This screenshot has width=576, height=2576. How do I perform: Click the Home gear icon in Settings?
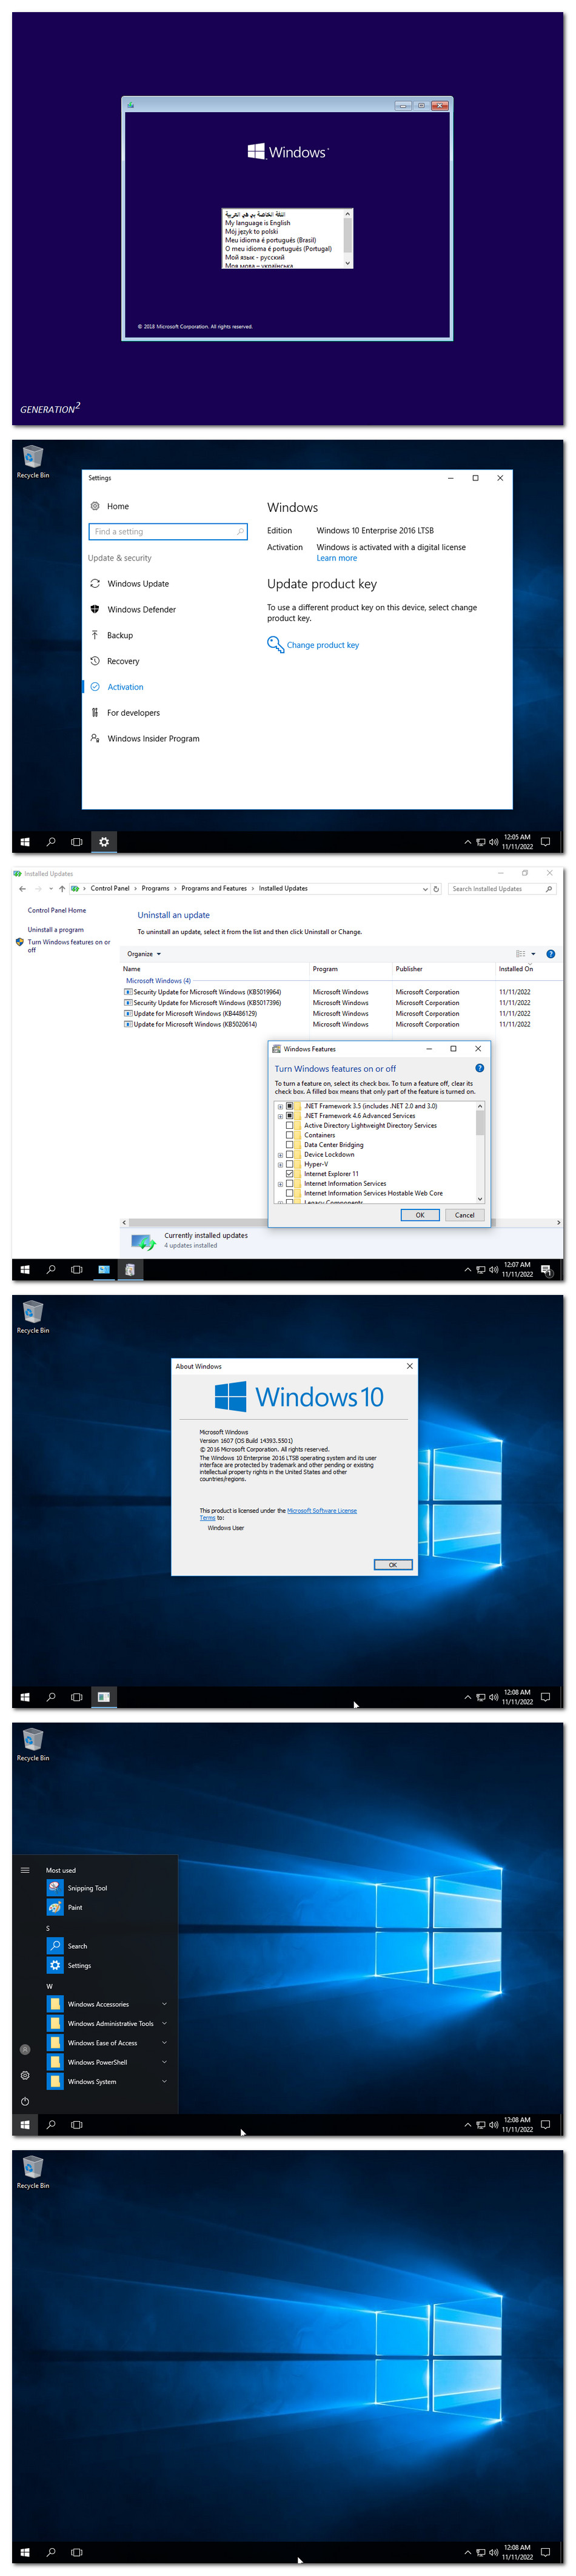click(95, 506)
